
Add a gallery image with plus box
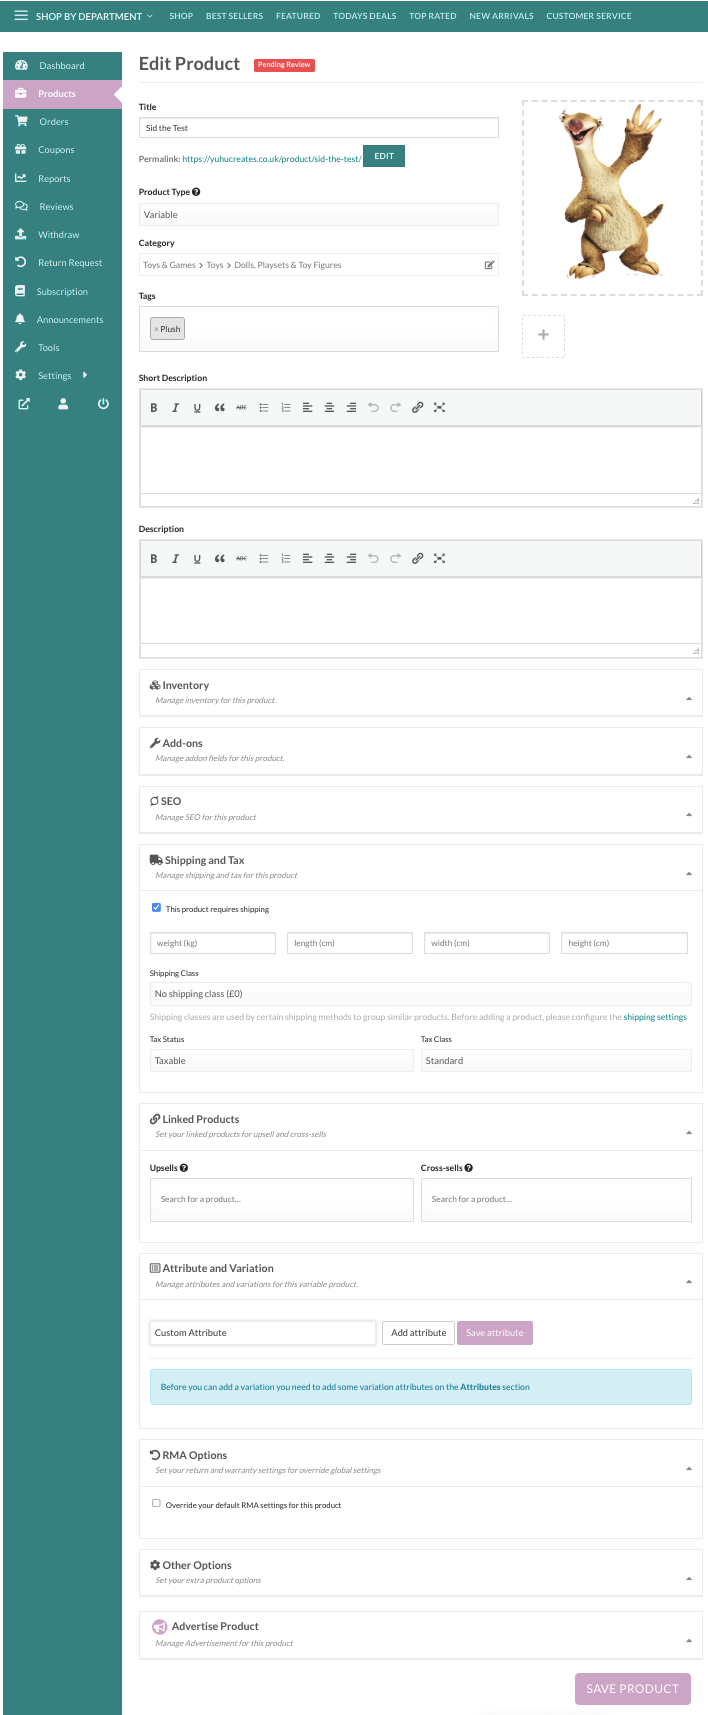(x=543, y=336)
